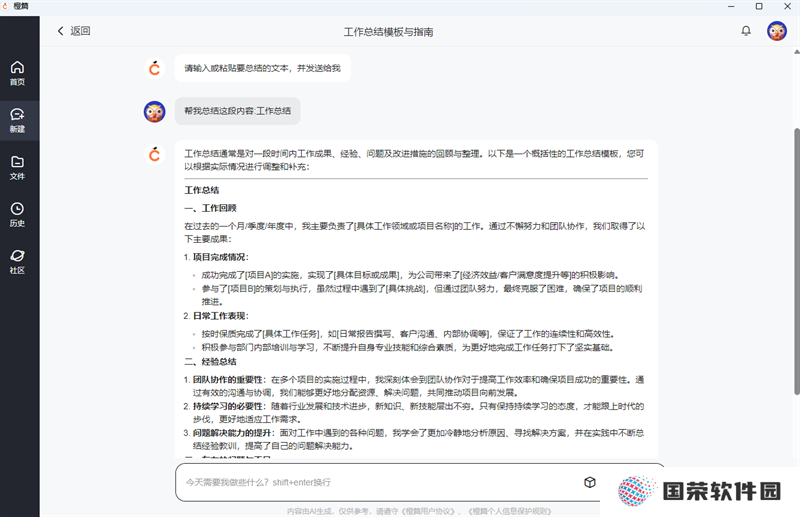
Task: Open the 文件 files section
Action: point(17,168)
